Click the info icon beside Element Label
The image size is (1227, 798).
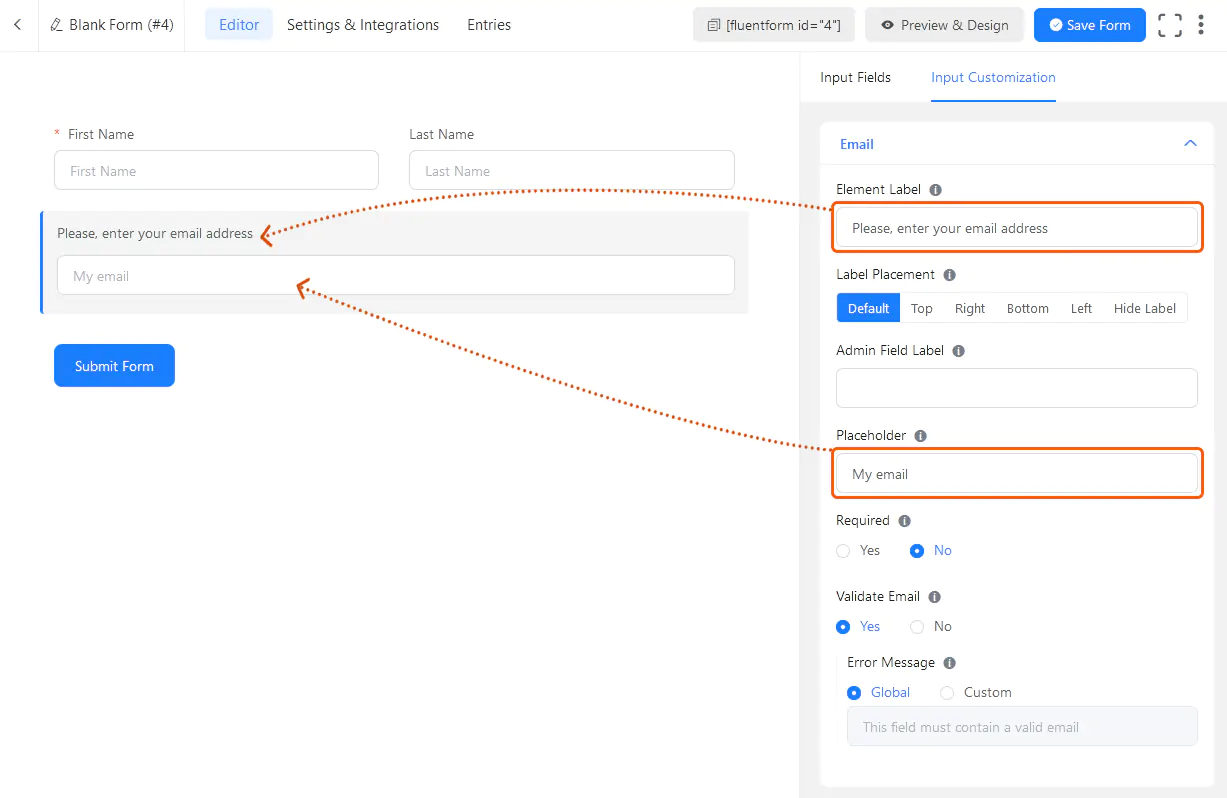934,189
